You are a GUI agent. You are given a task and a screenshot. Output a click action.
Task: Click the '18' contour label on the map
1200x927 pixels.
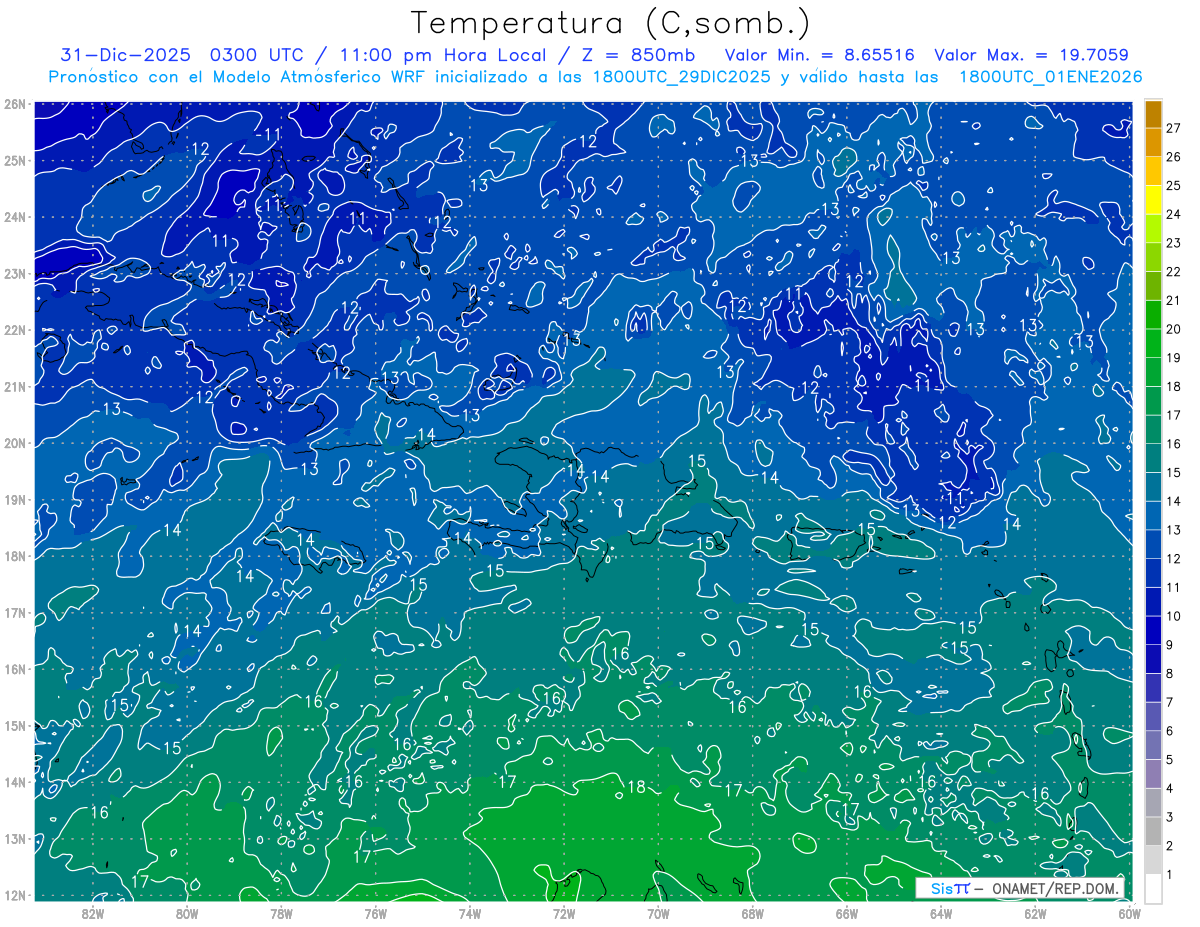[637, 787]
